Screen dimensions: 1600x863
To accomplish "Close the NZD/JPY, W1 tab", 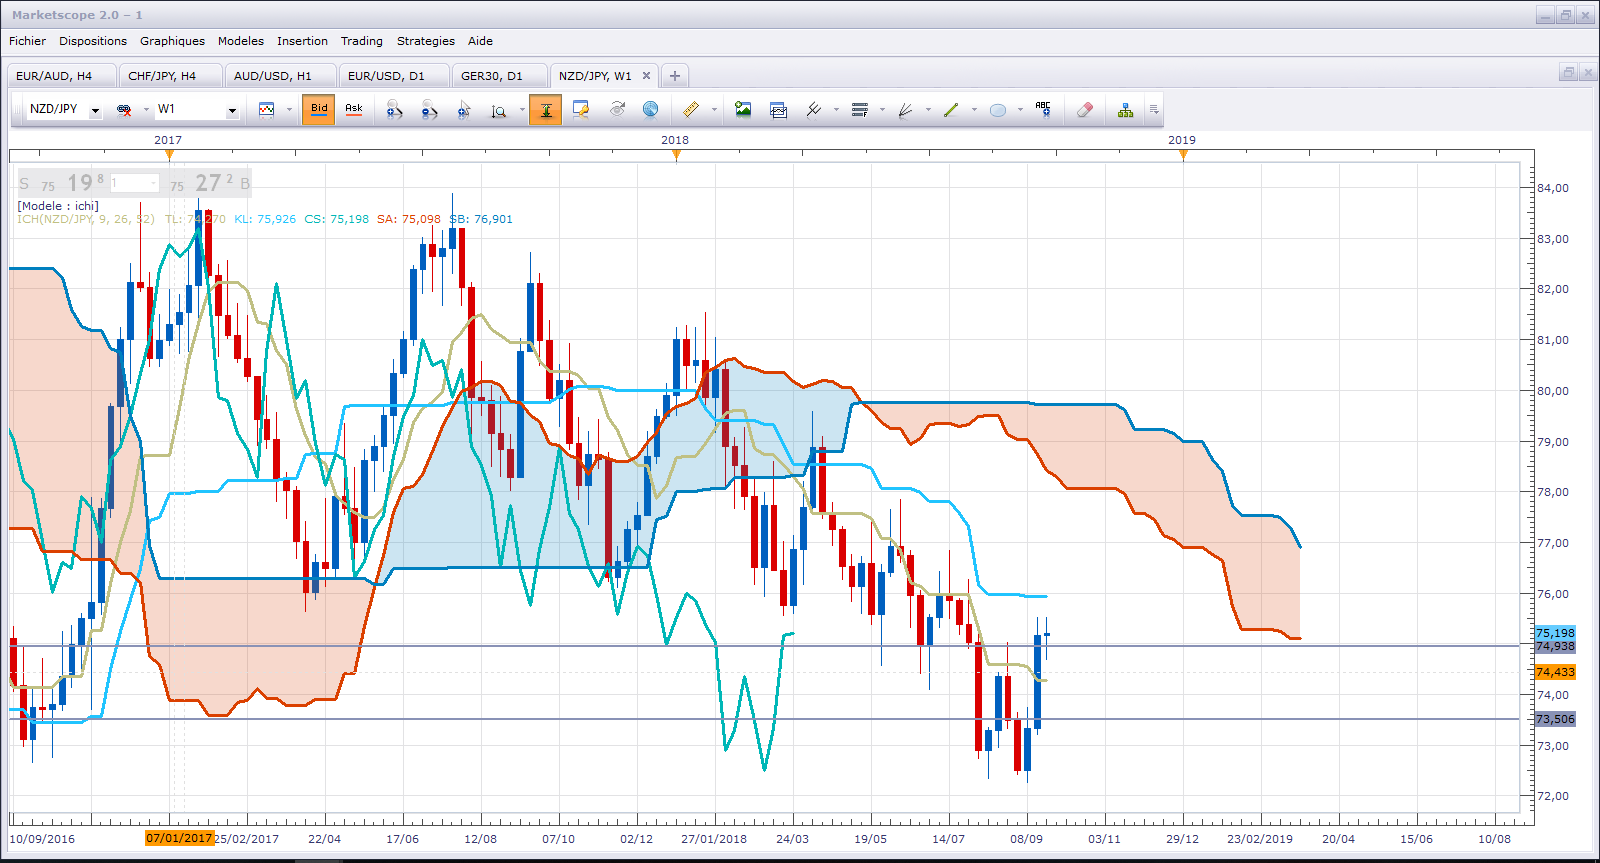I will [x=646, y=76].
